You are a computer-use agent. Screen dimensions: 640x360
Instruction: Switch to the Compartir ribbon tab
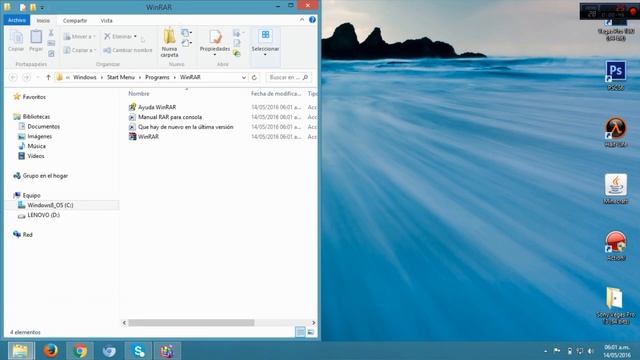pos(75,20)
